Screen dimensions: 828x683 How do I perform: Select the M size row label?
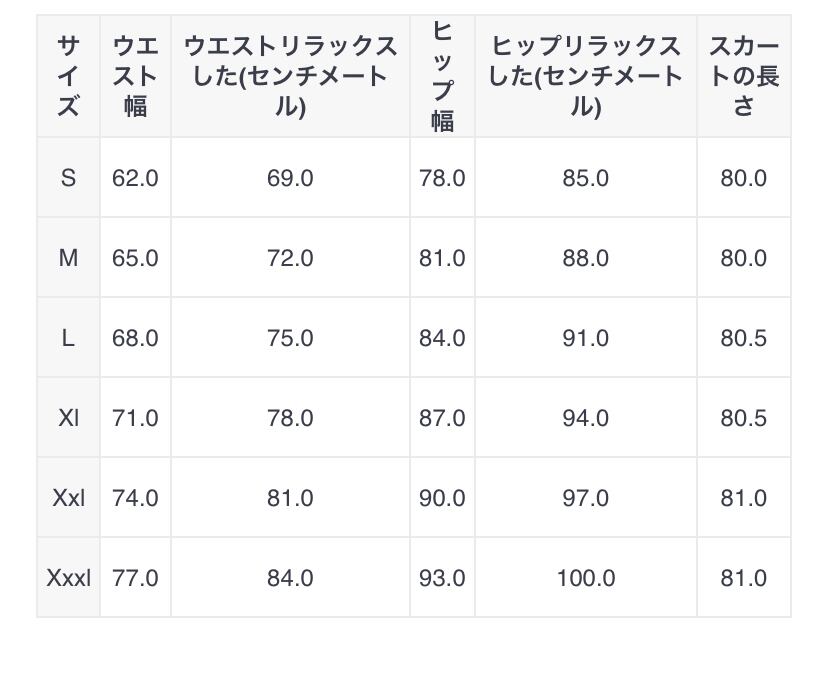[68, 258]
